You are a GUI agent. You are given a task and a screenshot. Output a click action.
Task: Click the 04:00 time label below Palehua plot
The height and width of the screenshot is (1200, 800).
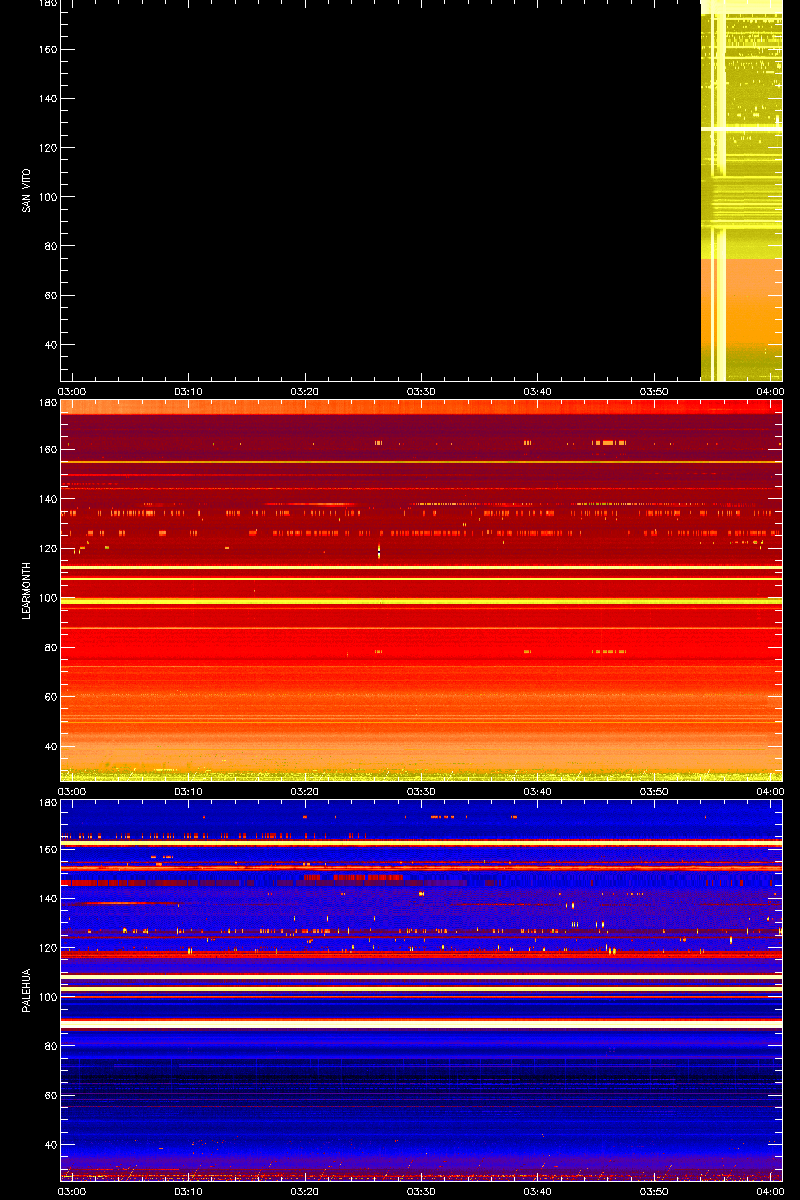pyautogui.click(x=770, y=1192)
